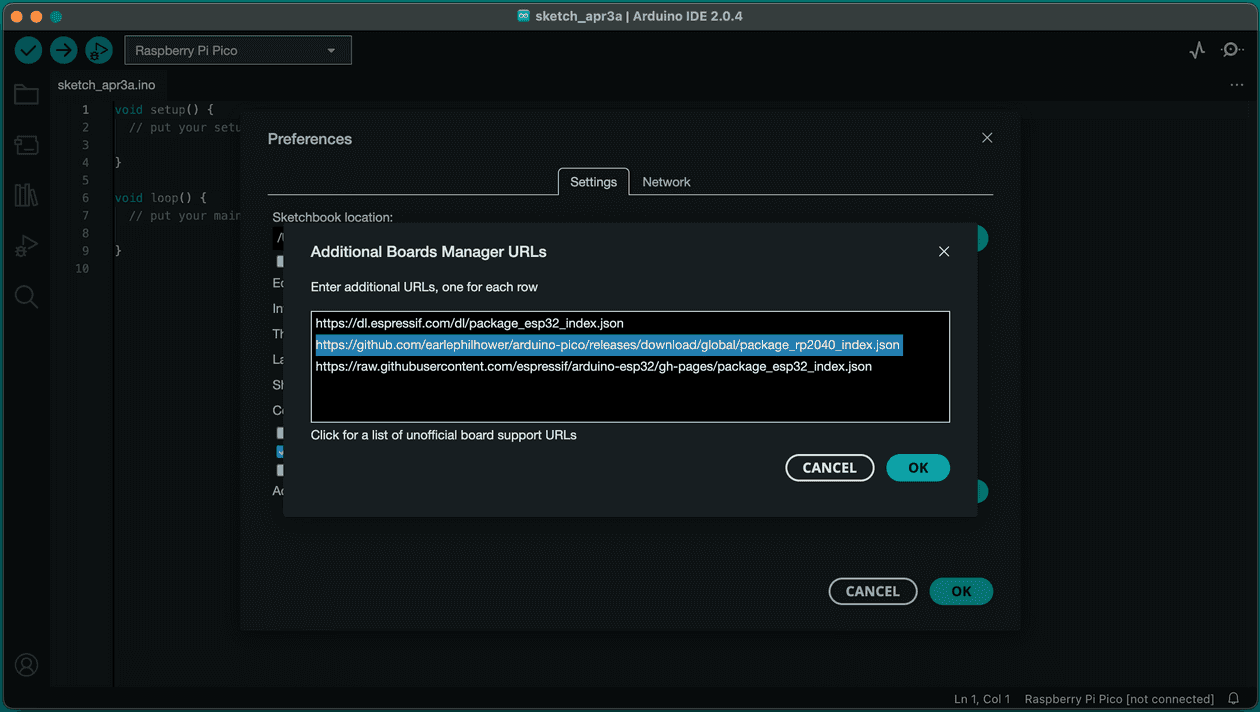Open the Search sidebar panel

pyautogui.click(x=26, y=297)
